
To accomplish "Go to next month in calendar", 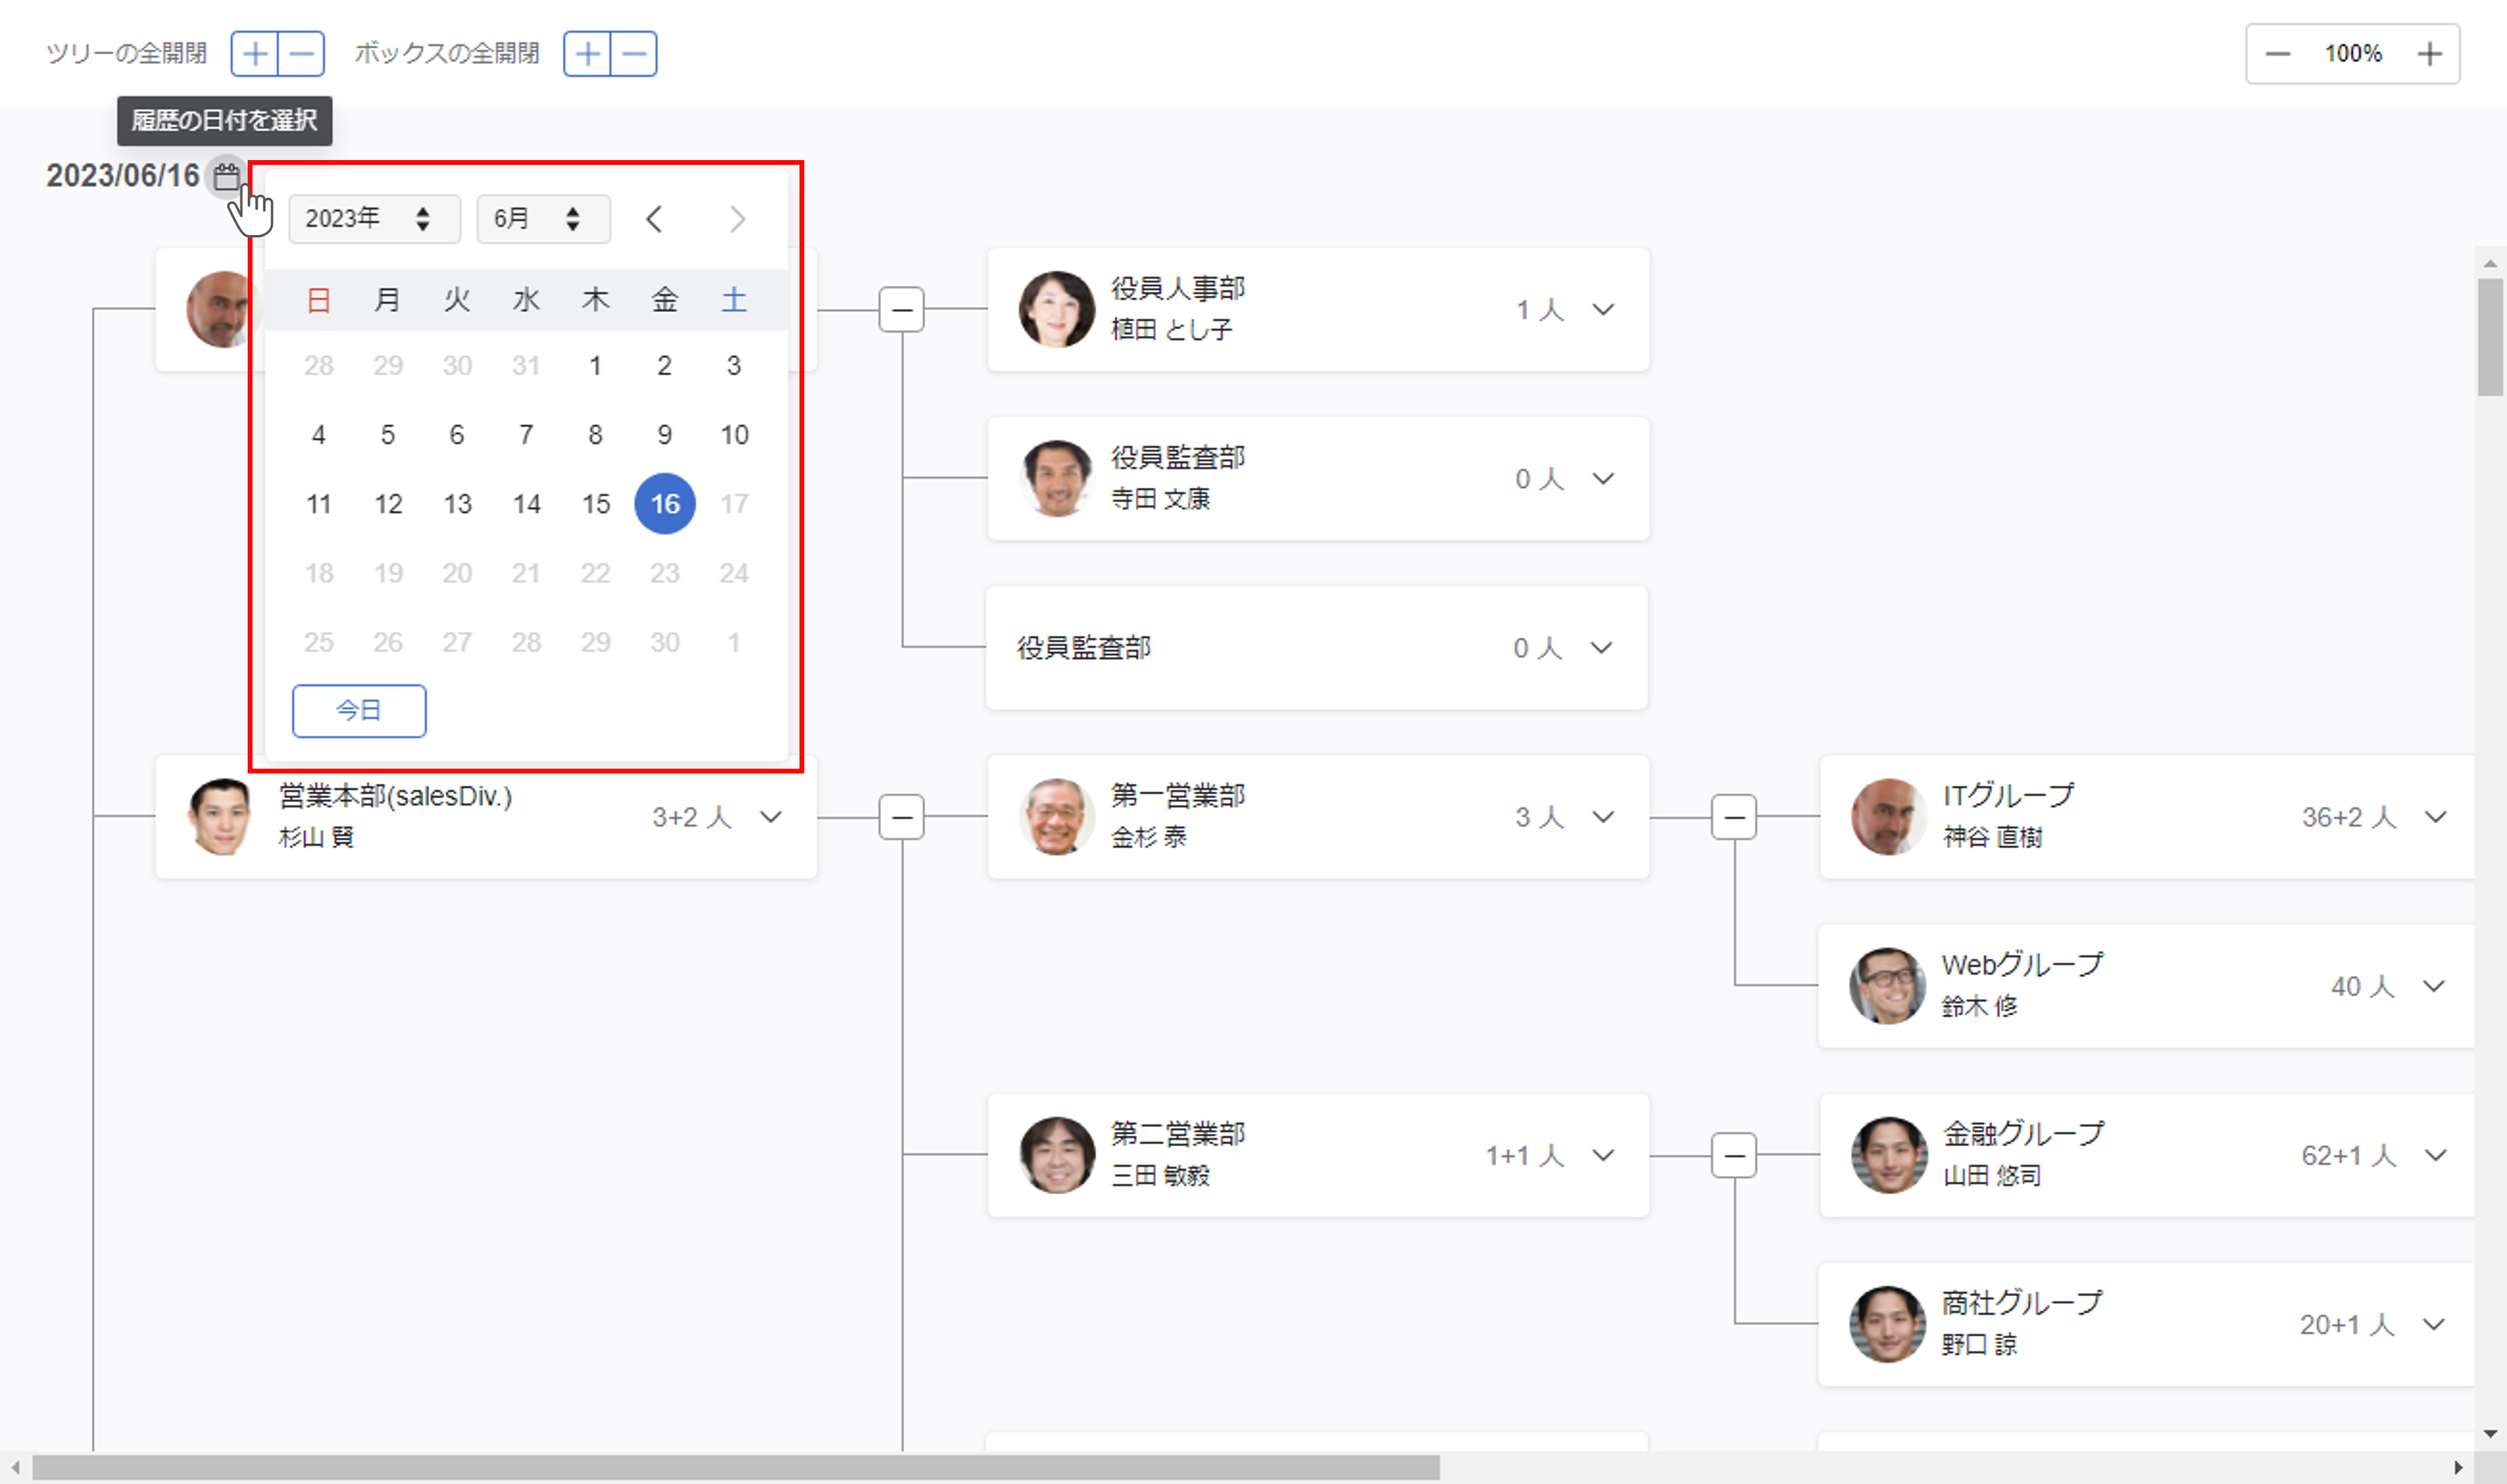I will (737, 219).
